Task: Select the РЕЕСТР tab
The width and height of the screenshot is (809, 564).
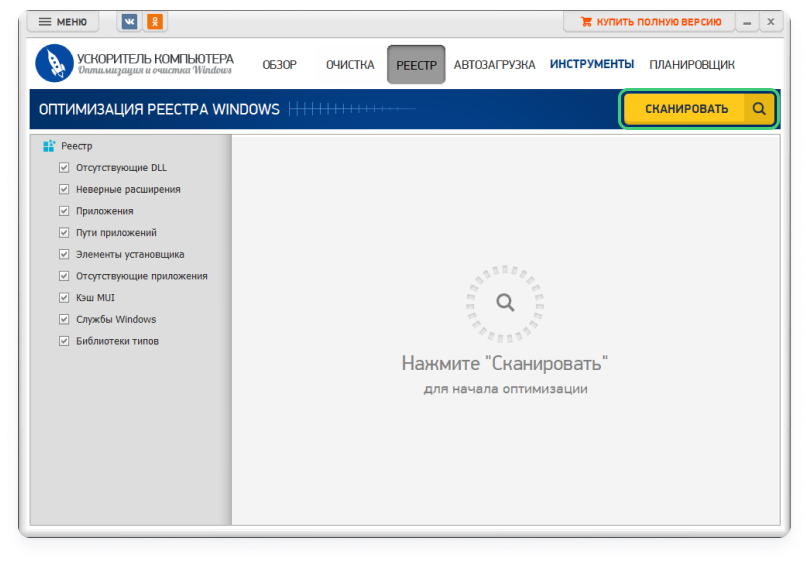Action: (416, 65)
